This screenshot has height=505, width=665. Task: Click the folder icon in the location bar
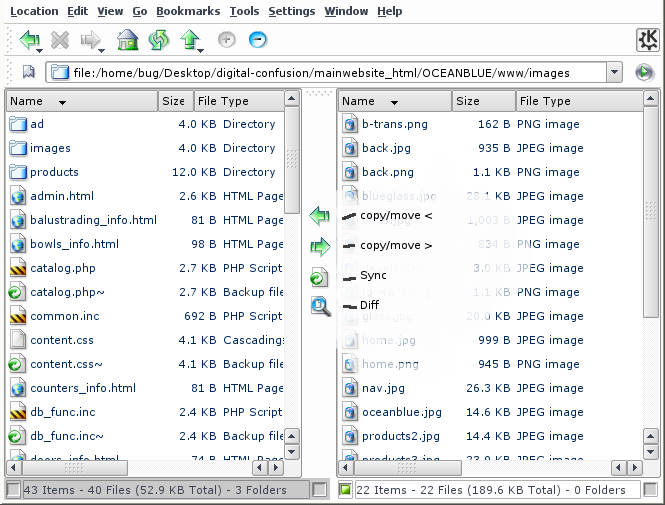pyautogui.click(x=60, y=72)
